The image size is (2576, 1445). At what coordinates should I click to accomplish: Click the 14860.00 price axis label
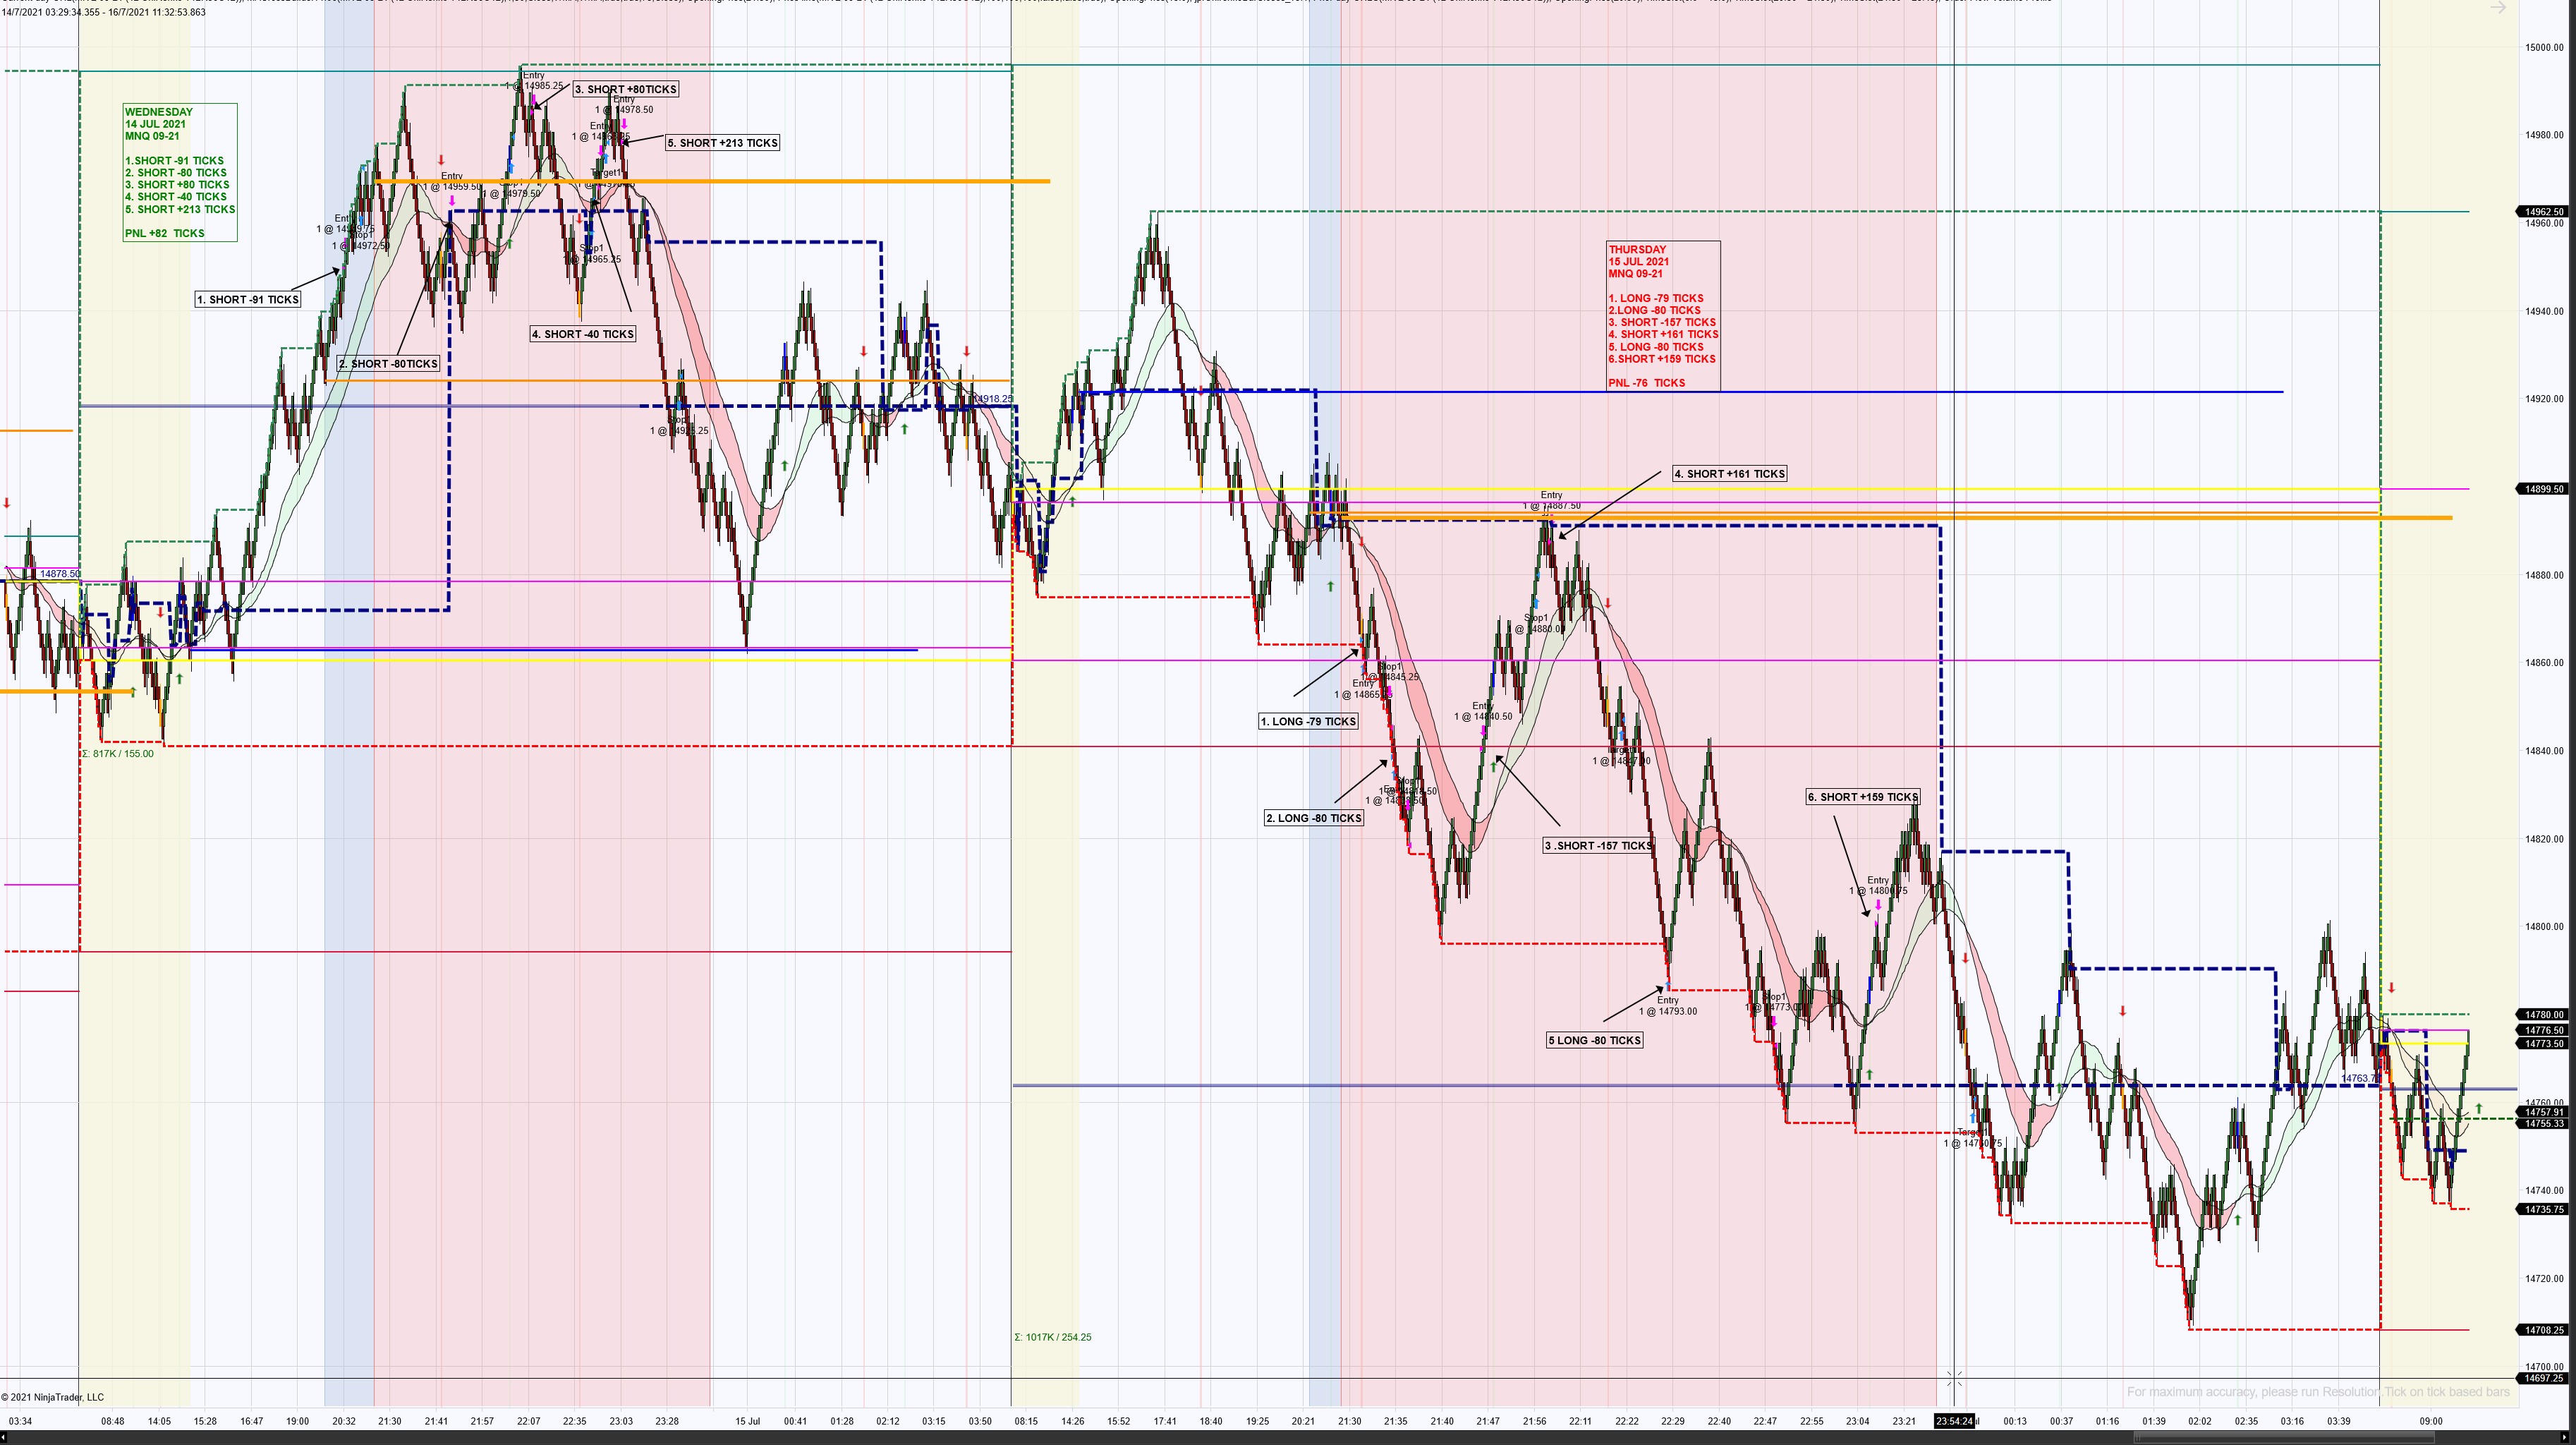tap(2544, 663)
